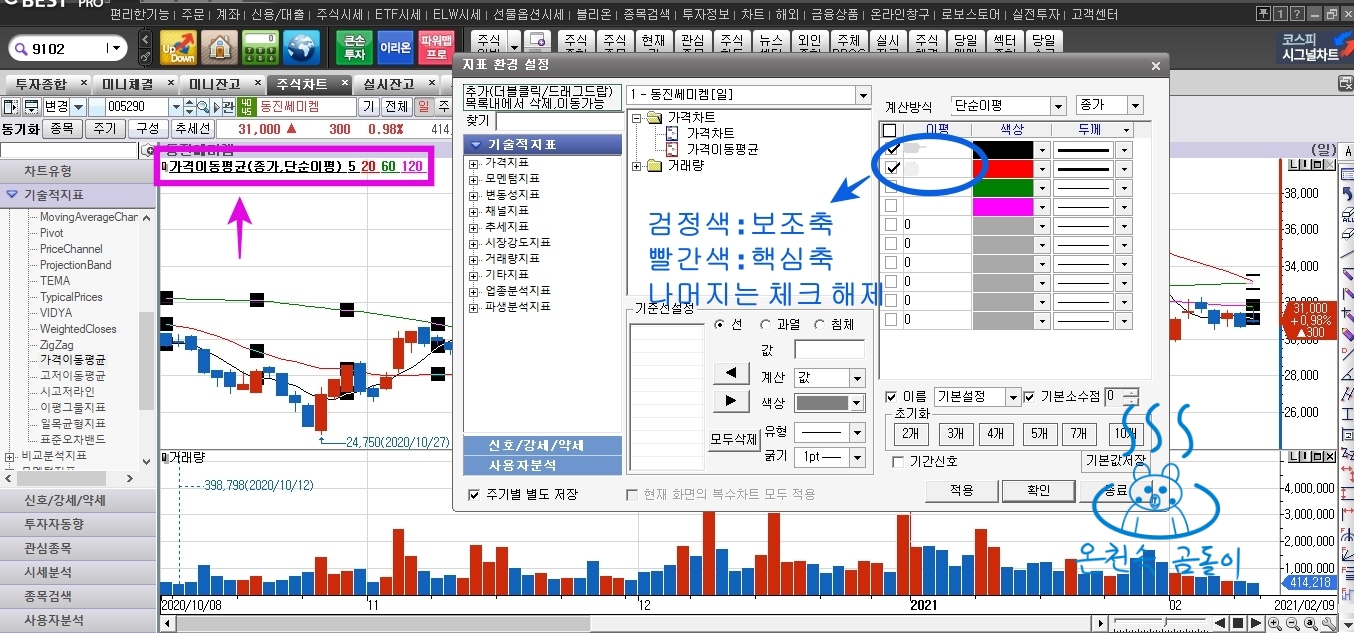
Task: Click zoom-in magnifier at chart bottom
Action: point(1274,624)
